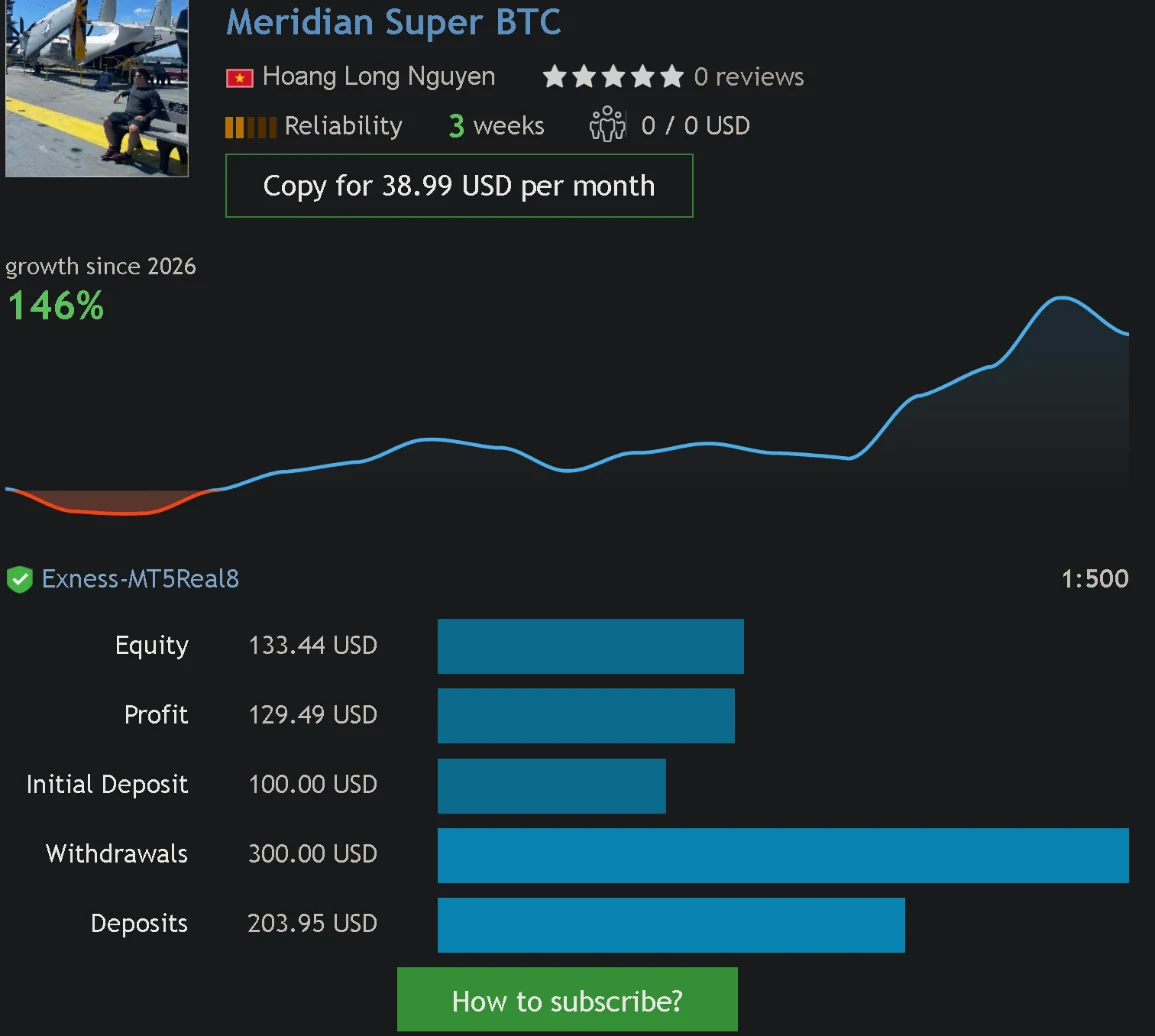Click the green verified shield icon
The width and height of the screenshot is (1155, 1036).
(20, 580)
